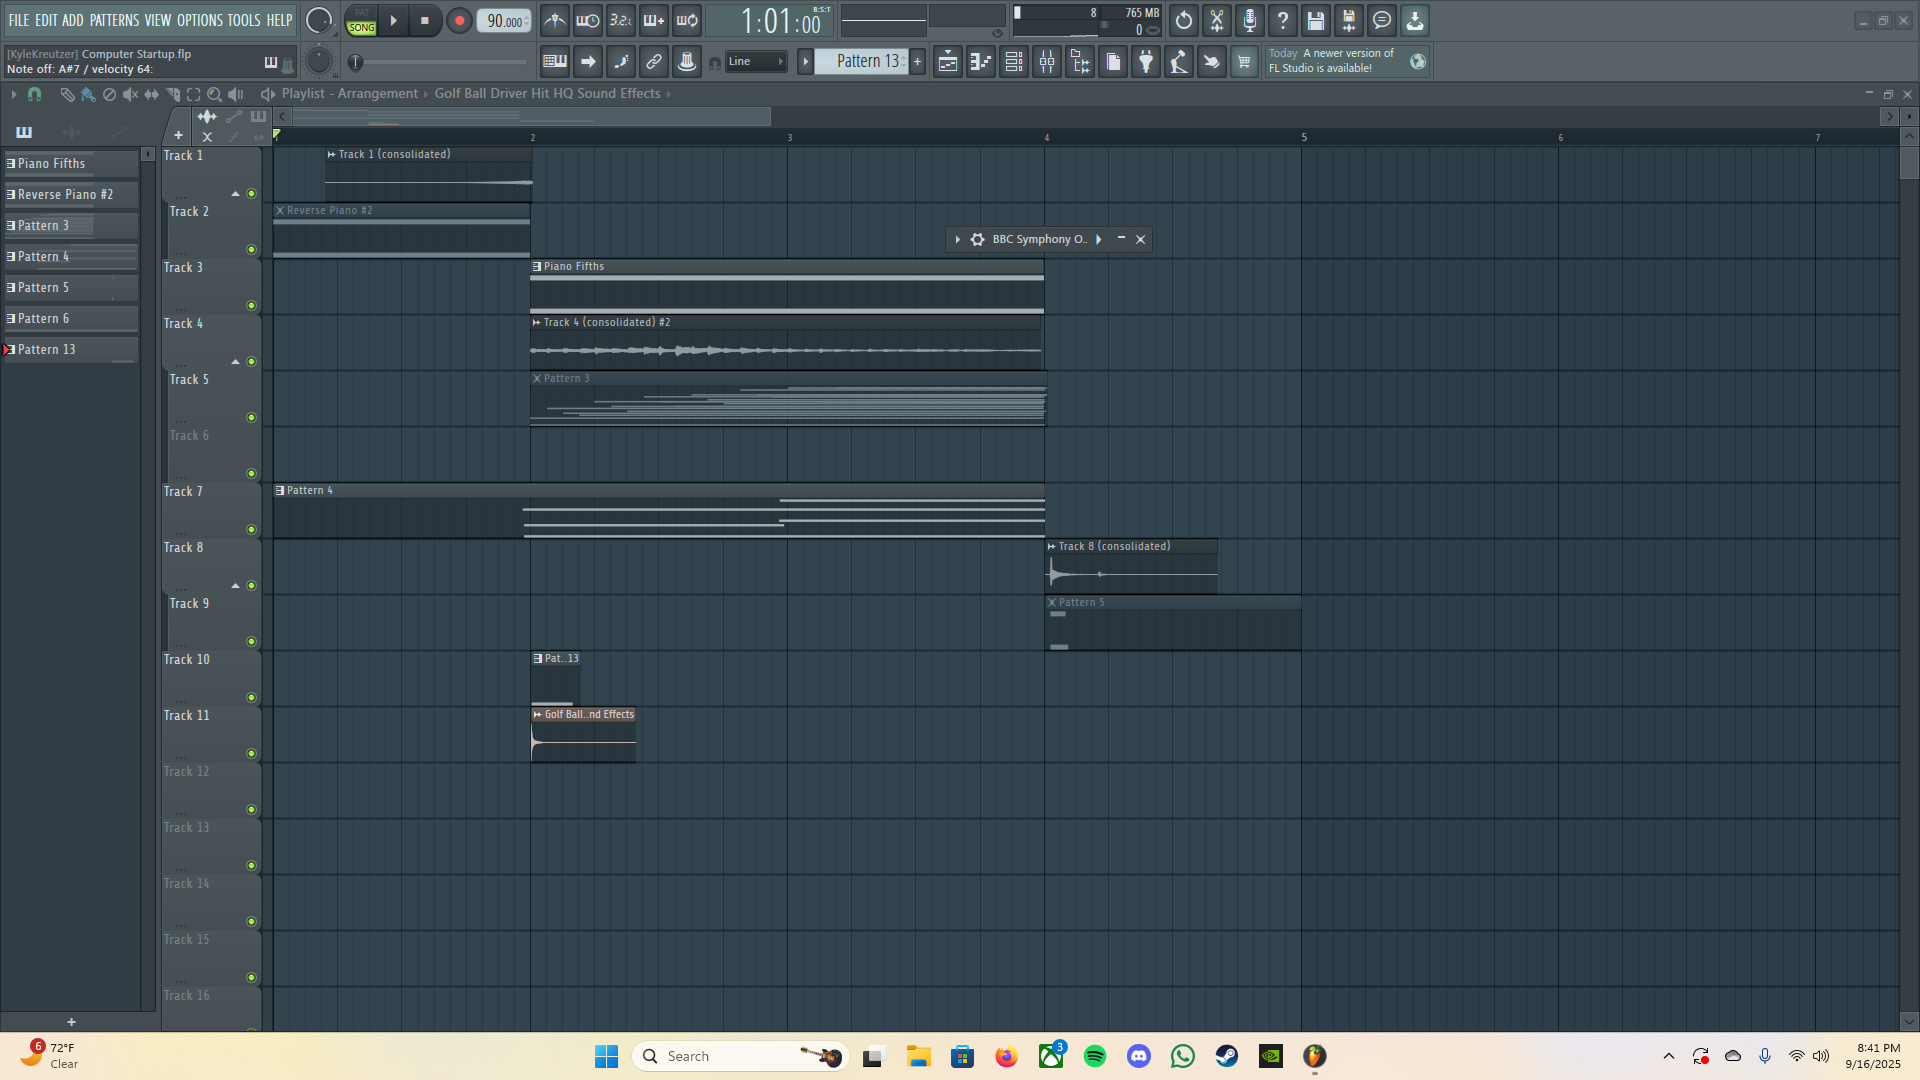Image resolution: width=1920 pixels, height=1080 pixels.
Task: Click the 90.000 tempo field
Action: pos(504,21)
